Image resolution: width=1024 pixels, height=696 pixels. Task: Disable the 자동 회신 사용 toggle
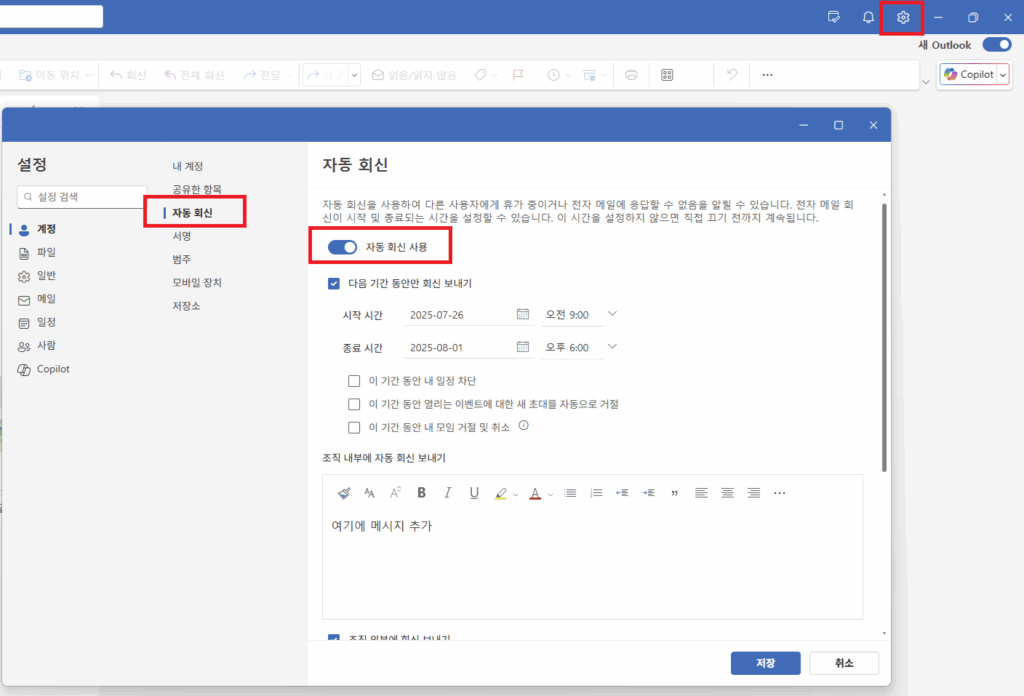pyautogui.click(x=341, y=246)
